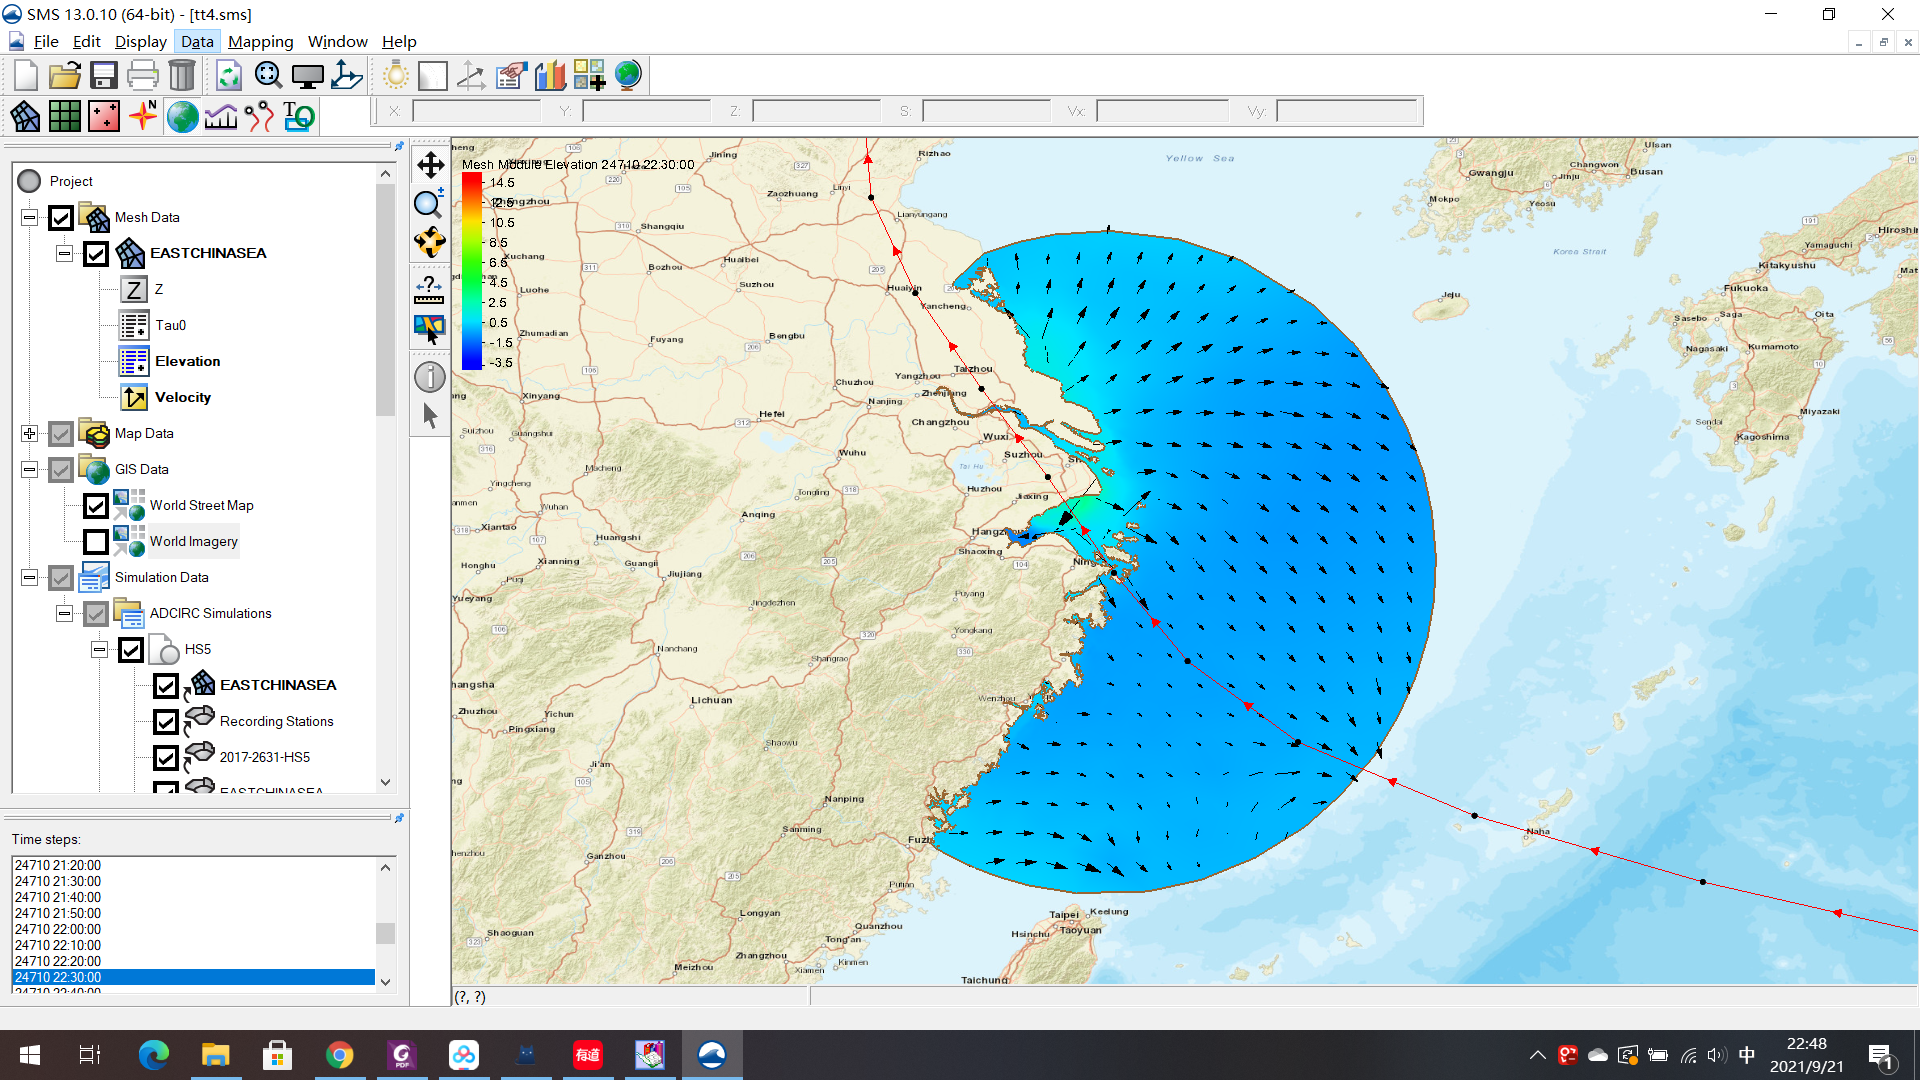
Task: Enable the World Imagery checkbox
Action: pos(96,542)
